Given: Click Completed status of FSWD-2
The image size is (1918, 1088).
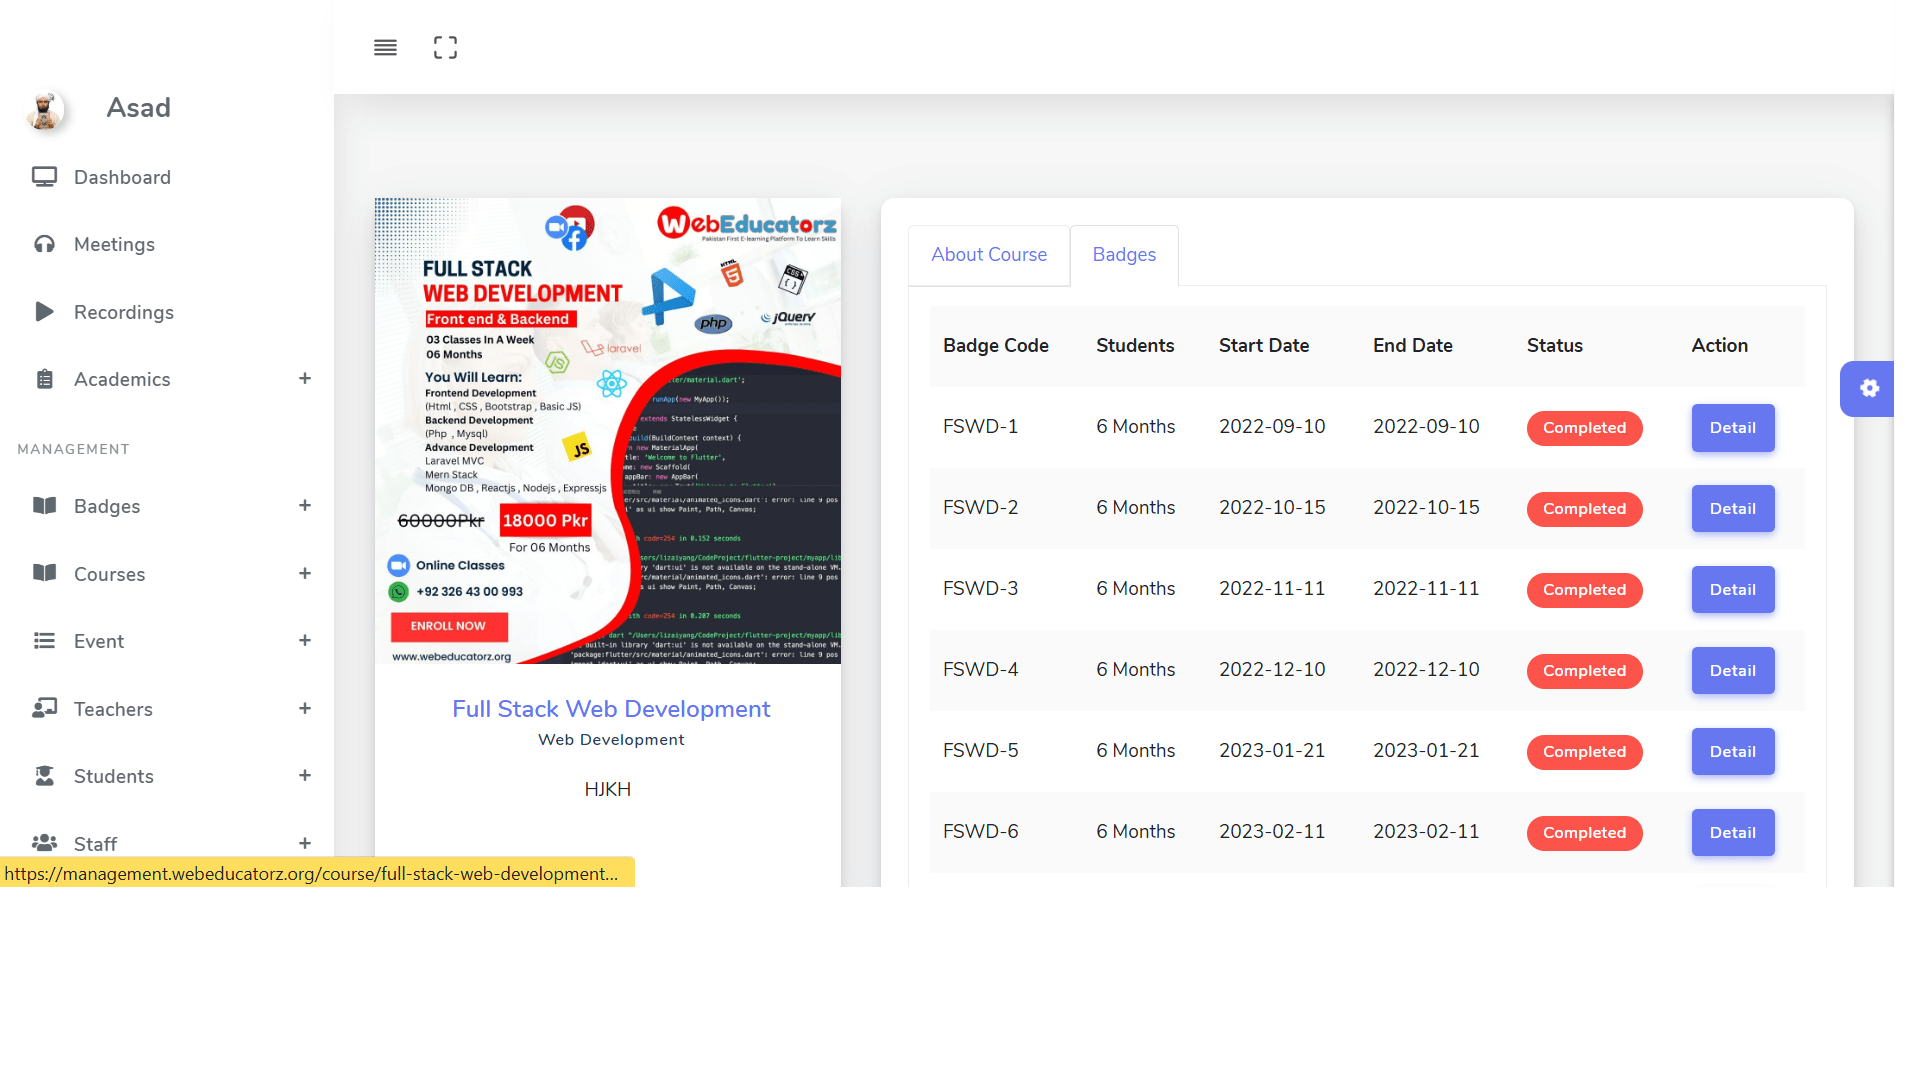Looking at the screenshot, I should click(1584, 509).
